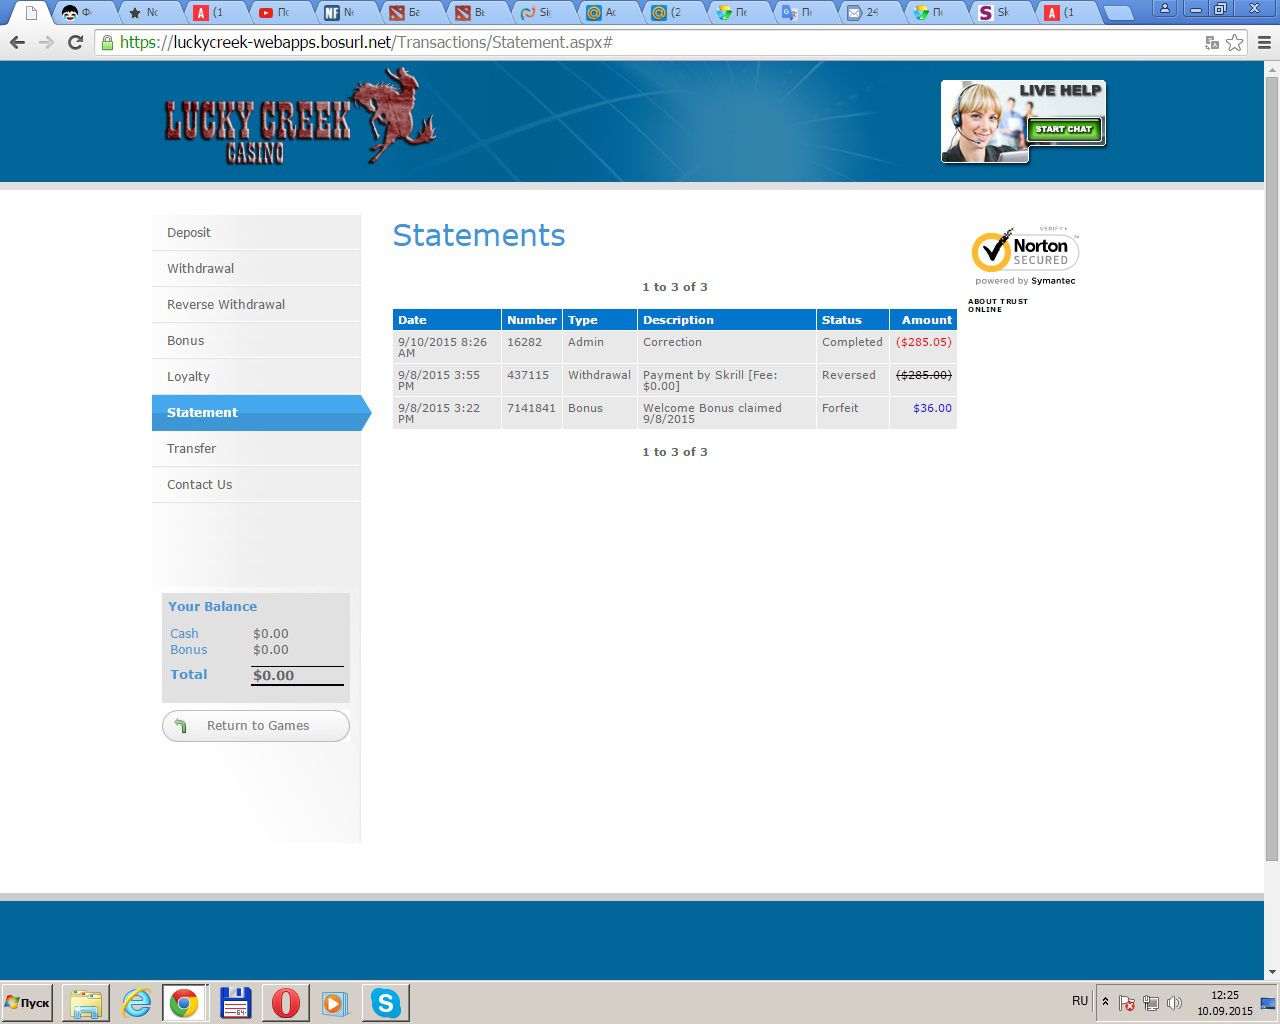
Task: Reload the page with the refresh icon
Action: [75, 43]
